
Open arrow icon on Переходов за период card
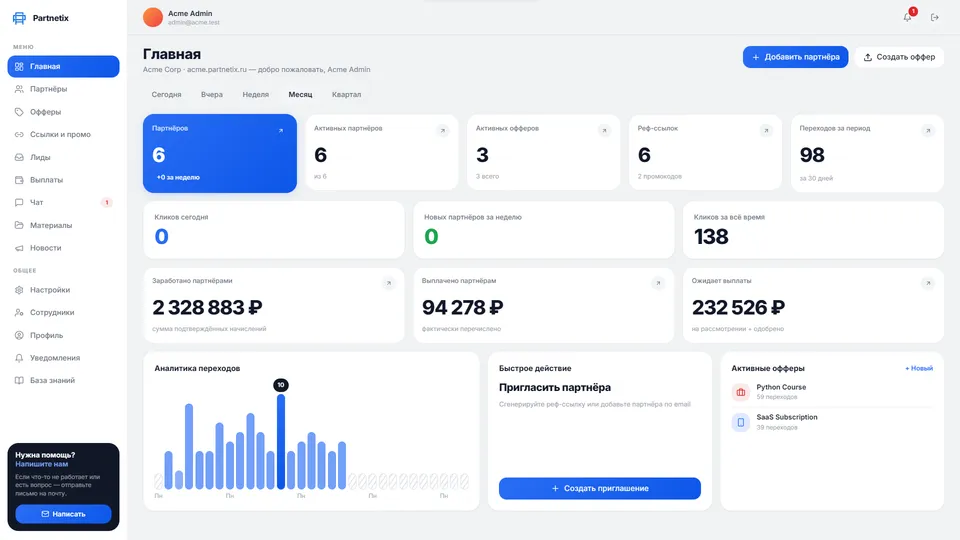pyautogui.click(x=928, y=130)
